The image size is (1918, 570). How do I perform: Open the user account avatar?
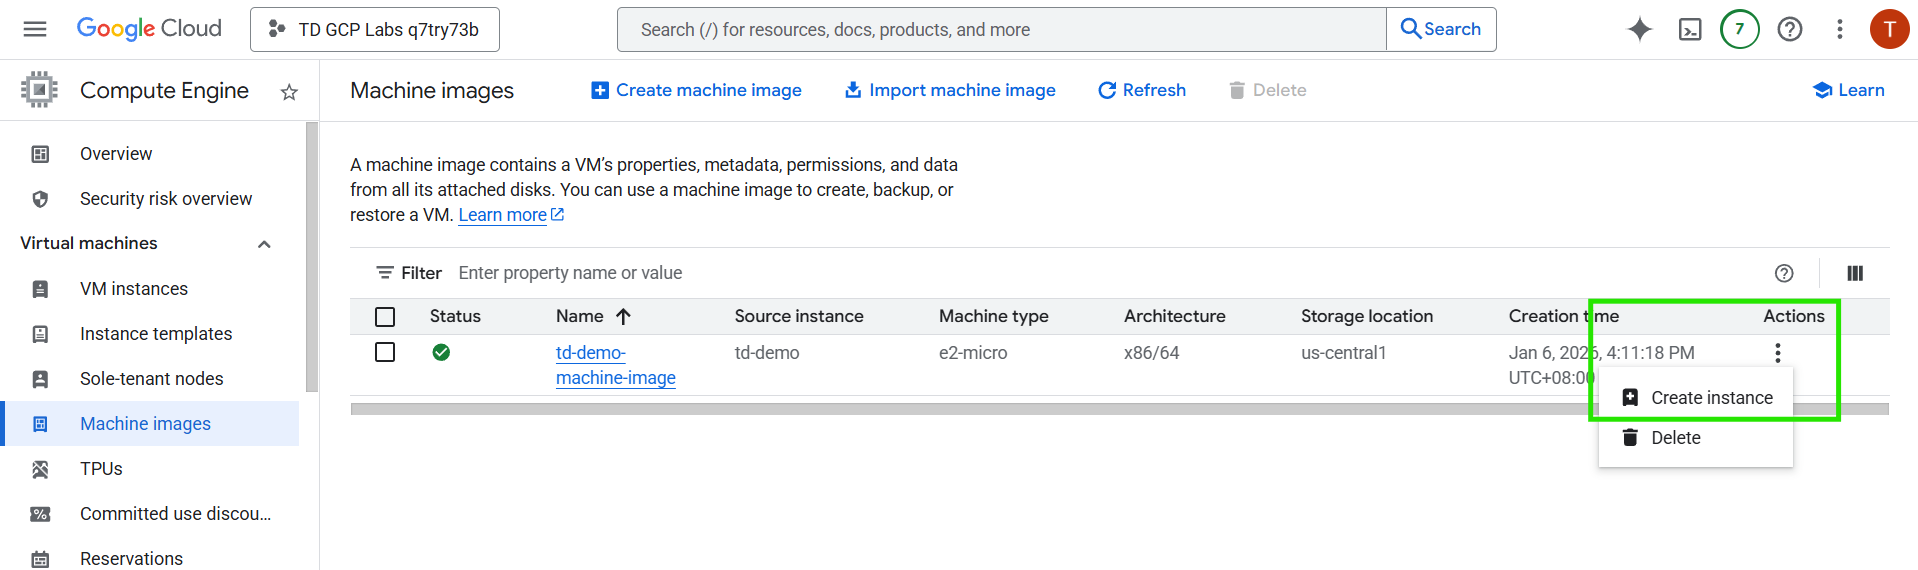click(x=1888, y=29)
